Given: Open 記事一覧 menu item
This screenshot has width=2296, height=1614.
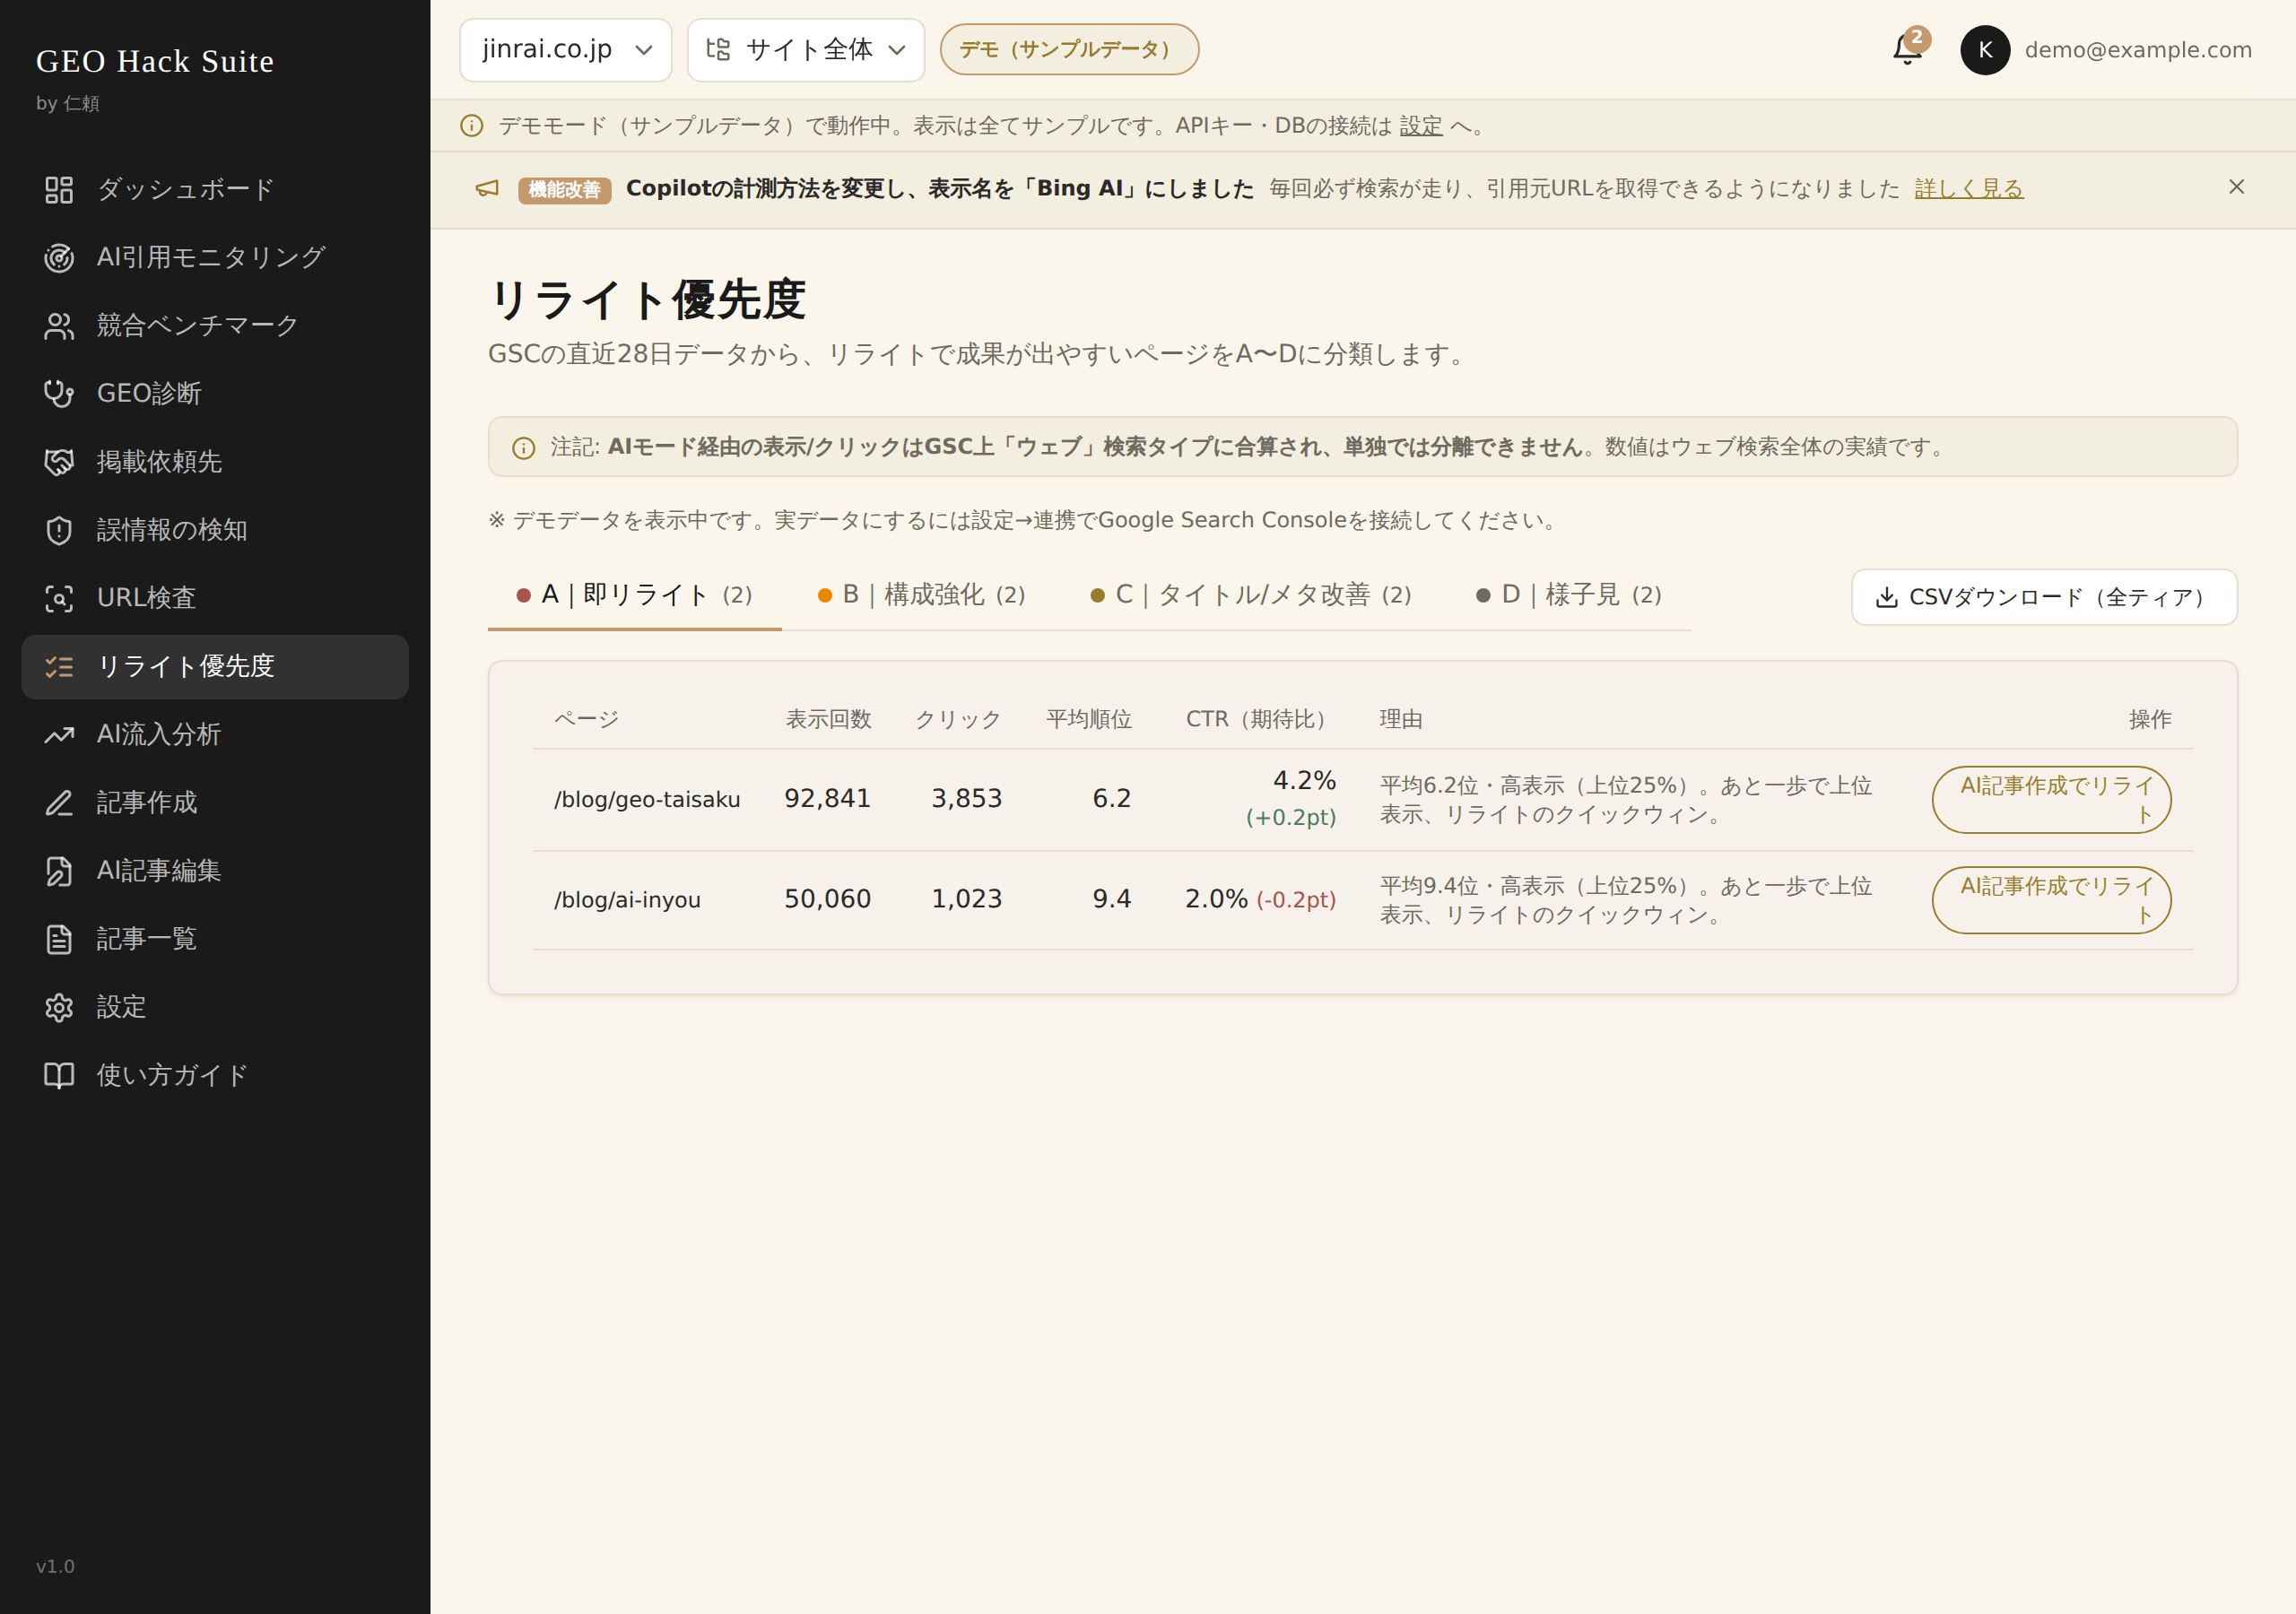Looking at the screenshot, I should pyautogui.click(x=215, y=939).
